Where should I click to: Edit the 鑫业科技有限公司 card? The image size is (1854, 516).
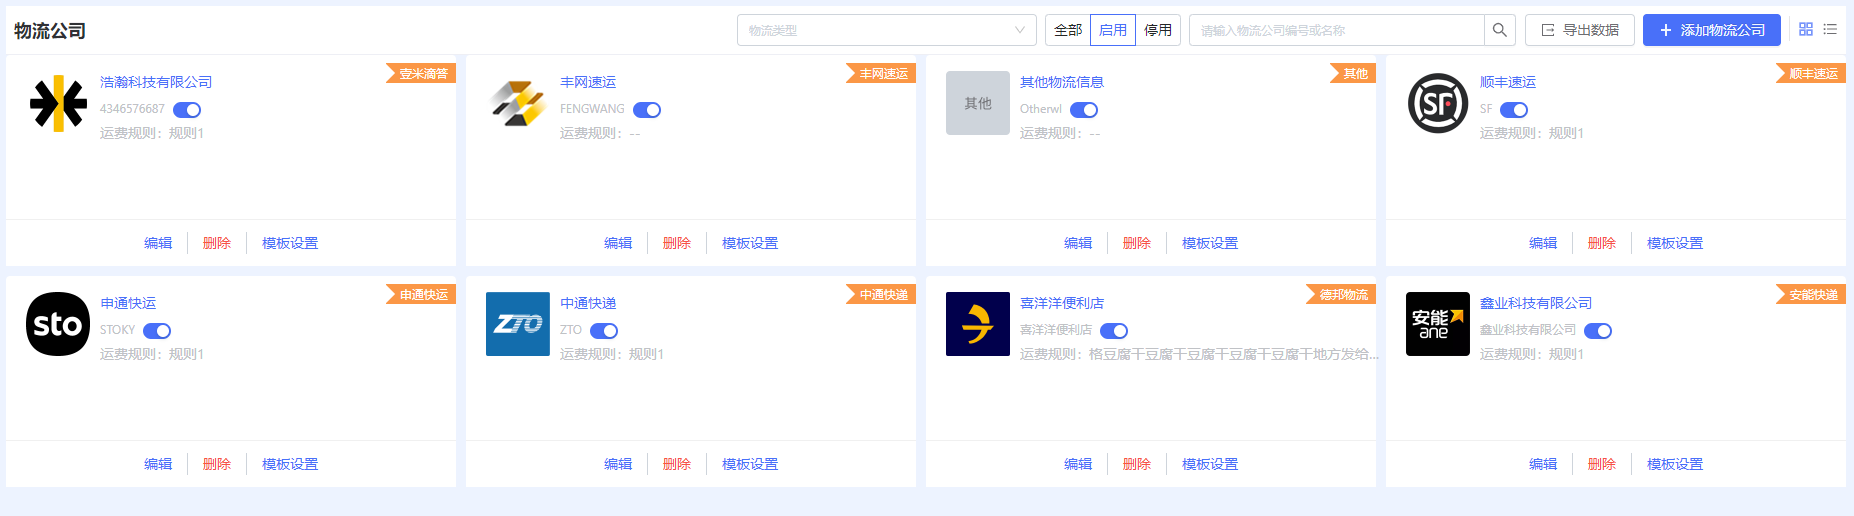(1543, 464)
